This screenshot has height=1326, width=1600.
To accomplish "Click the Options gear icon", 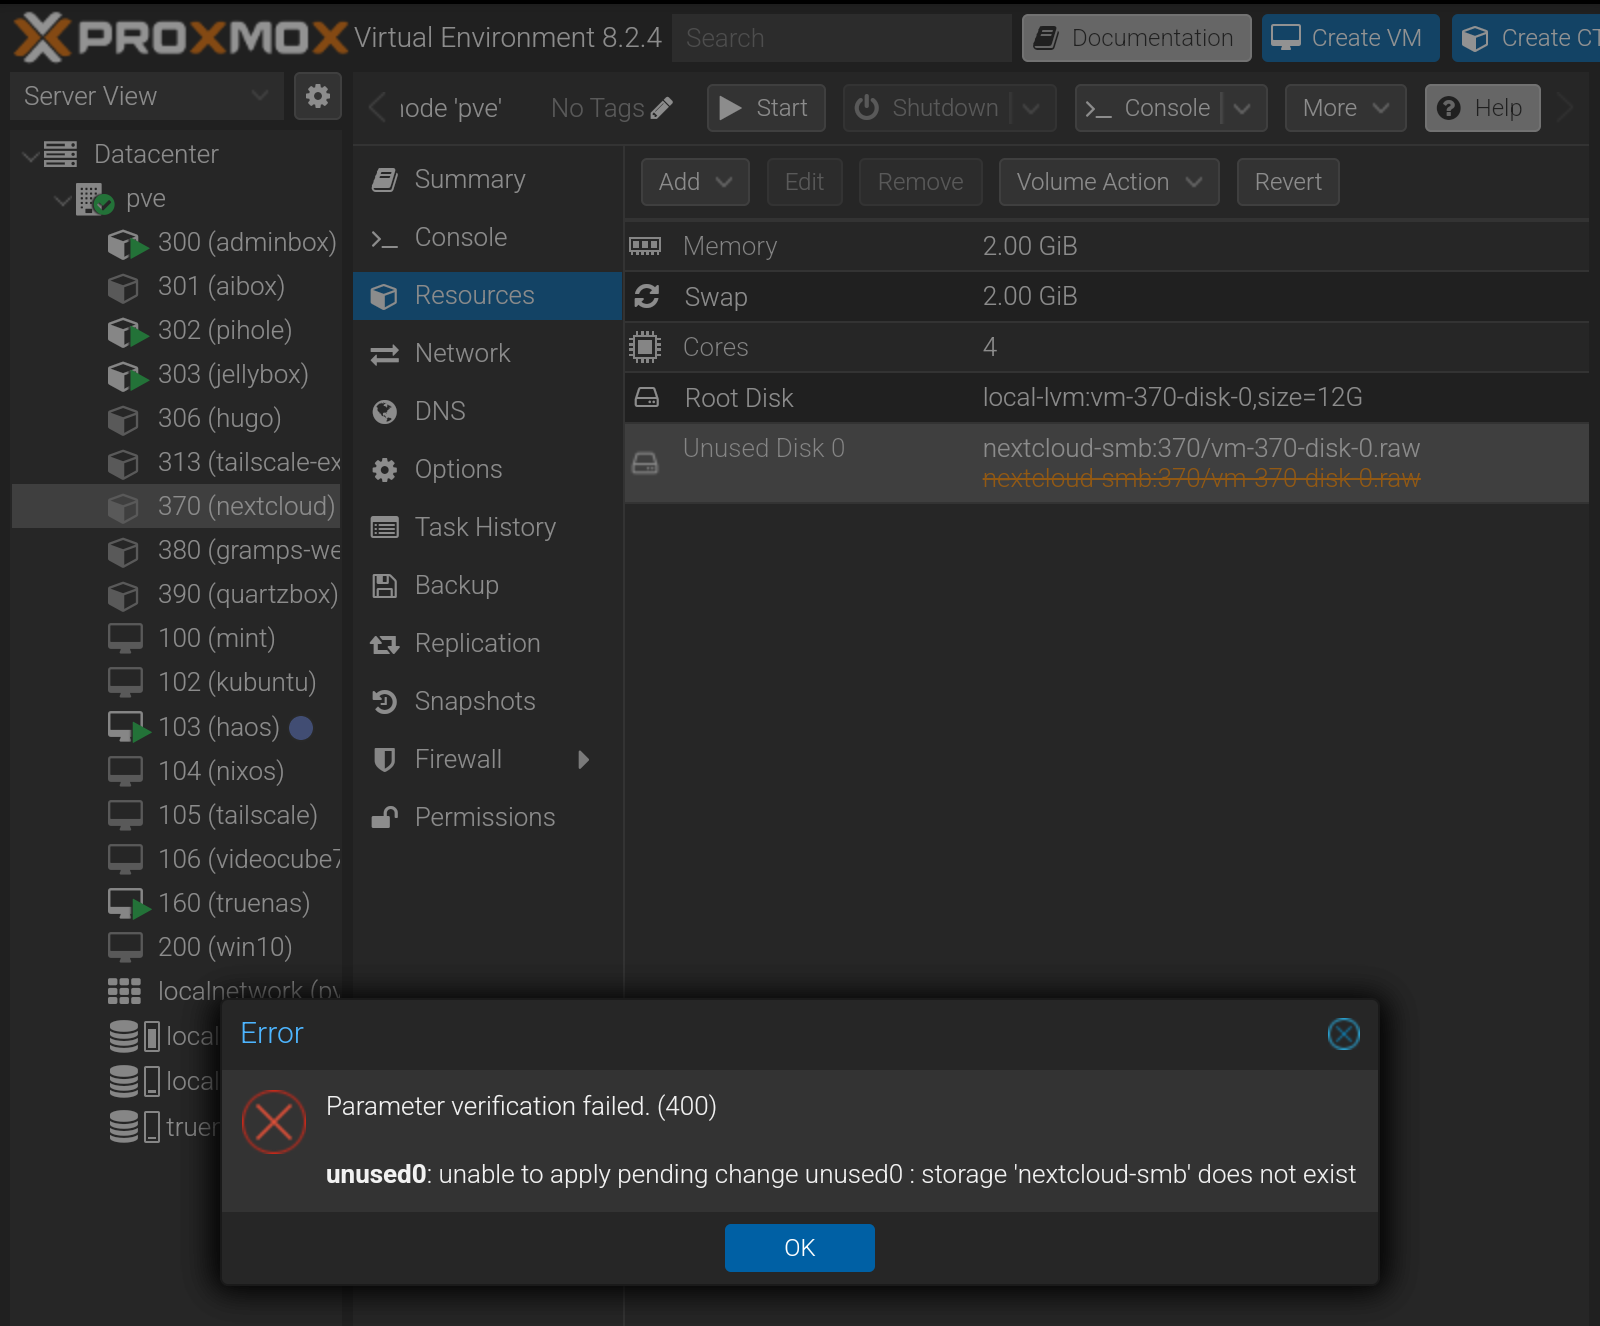I will coord(385,470).
